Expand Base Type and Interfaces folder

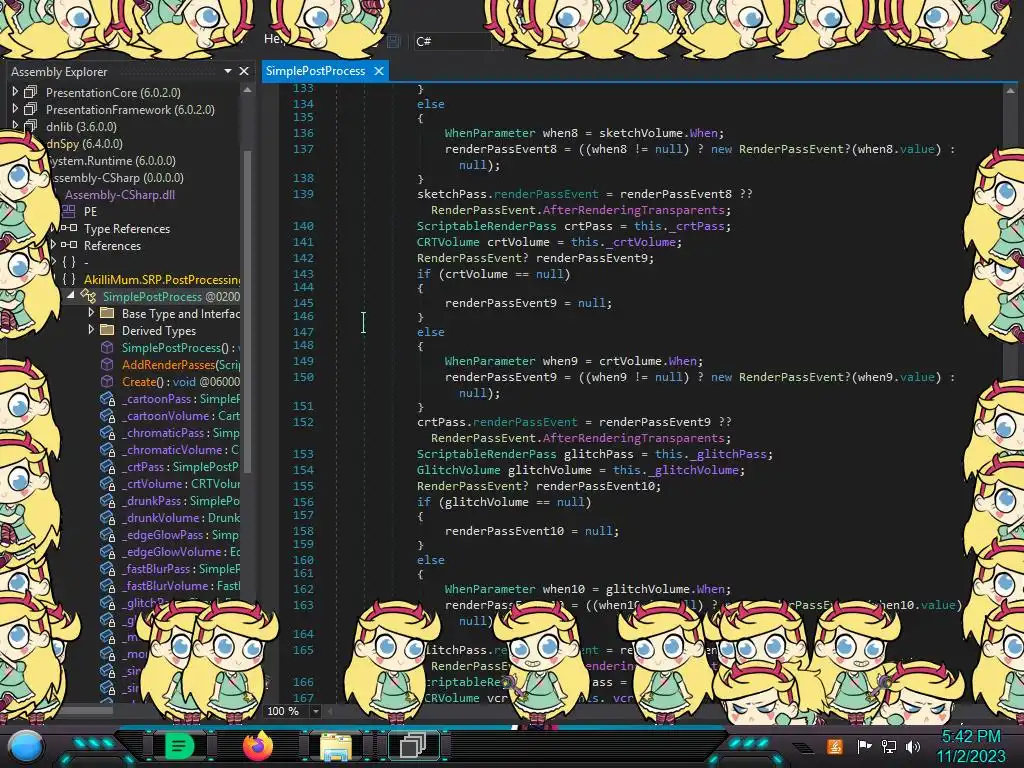91,313
